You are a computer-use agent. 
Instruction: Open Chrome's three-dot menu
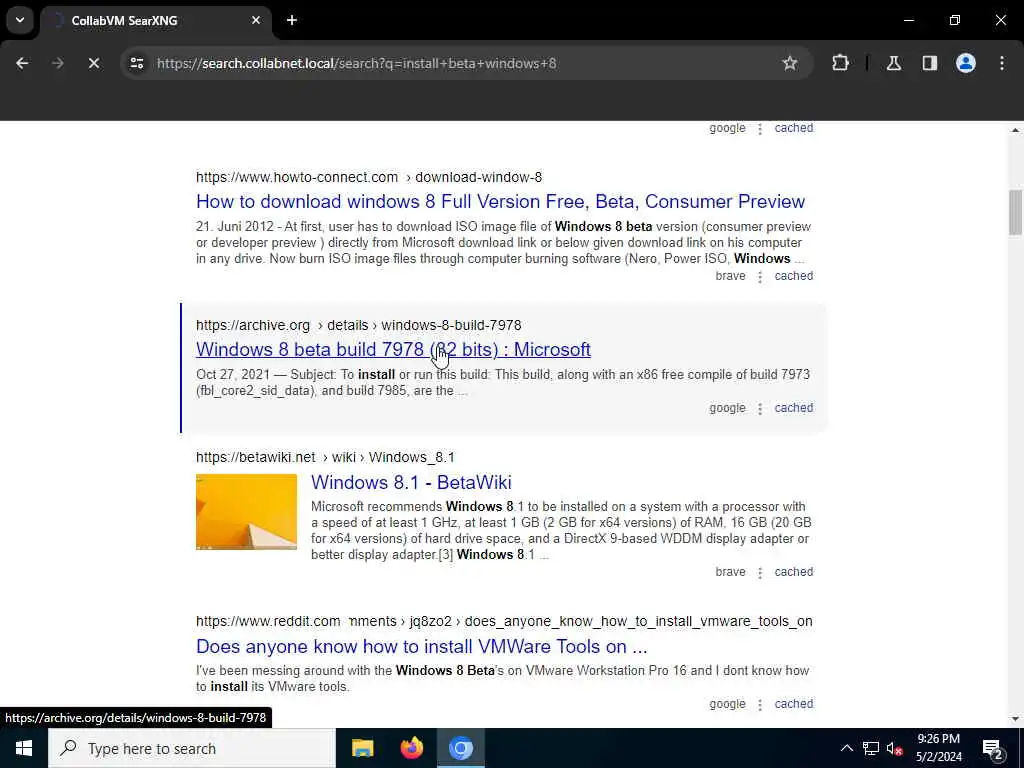pyautogui.click(x=1002, y=63)
